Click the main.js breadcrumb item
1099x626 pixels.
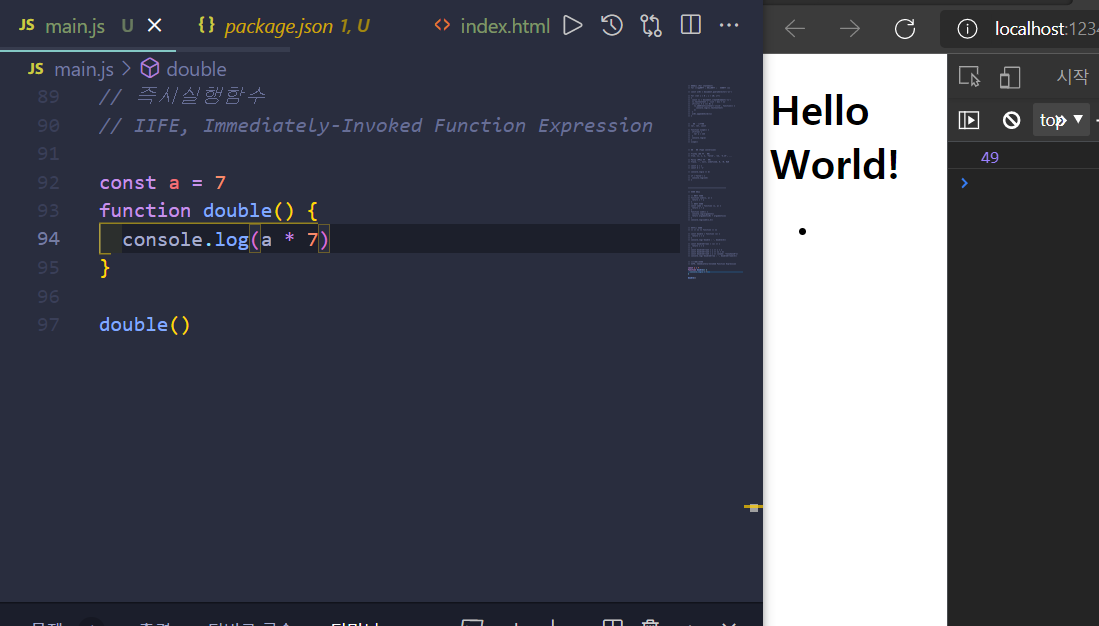pos(83,69)
